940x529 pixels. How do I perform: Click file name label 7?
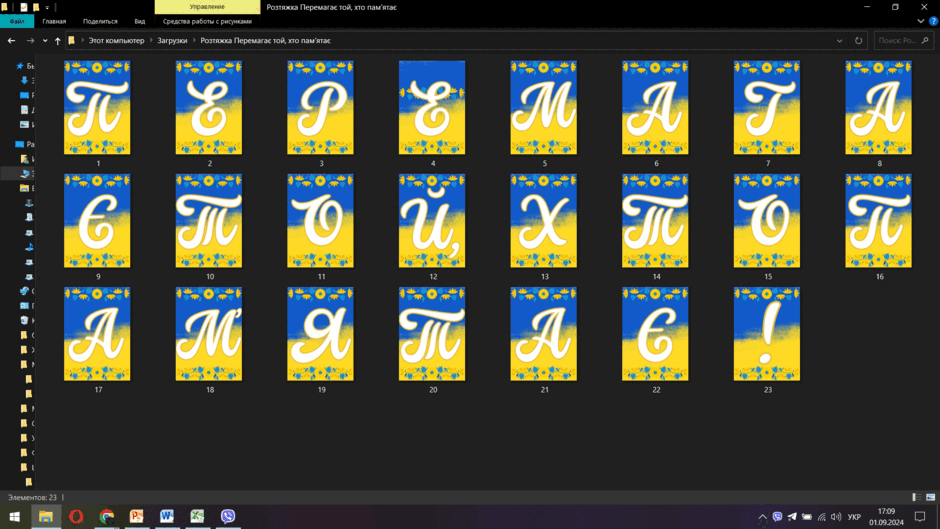pyautogui.click(x=767, y=163)
